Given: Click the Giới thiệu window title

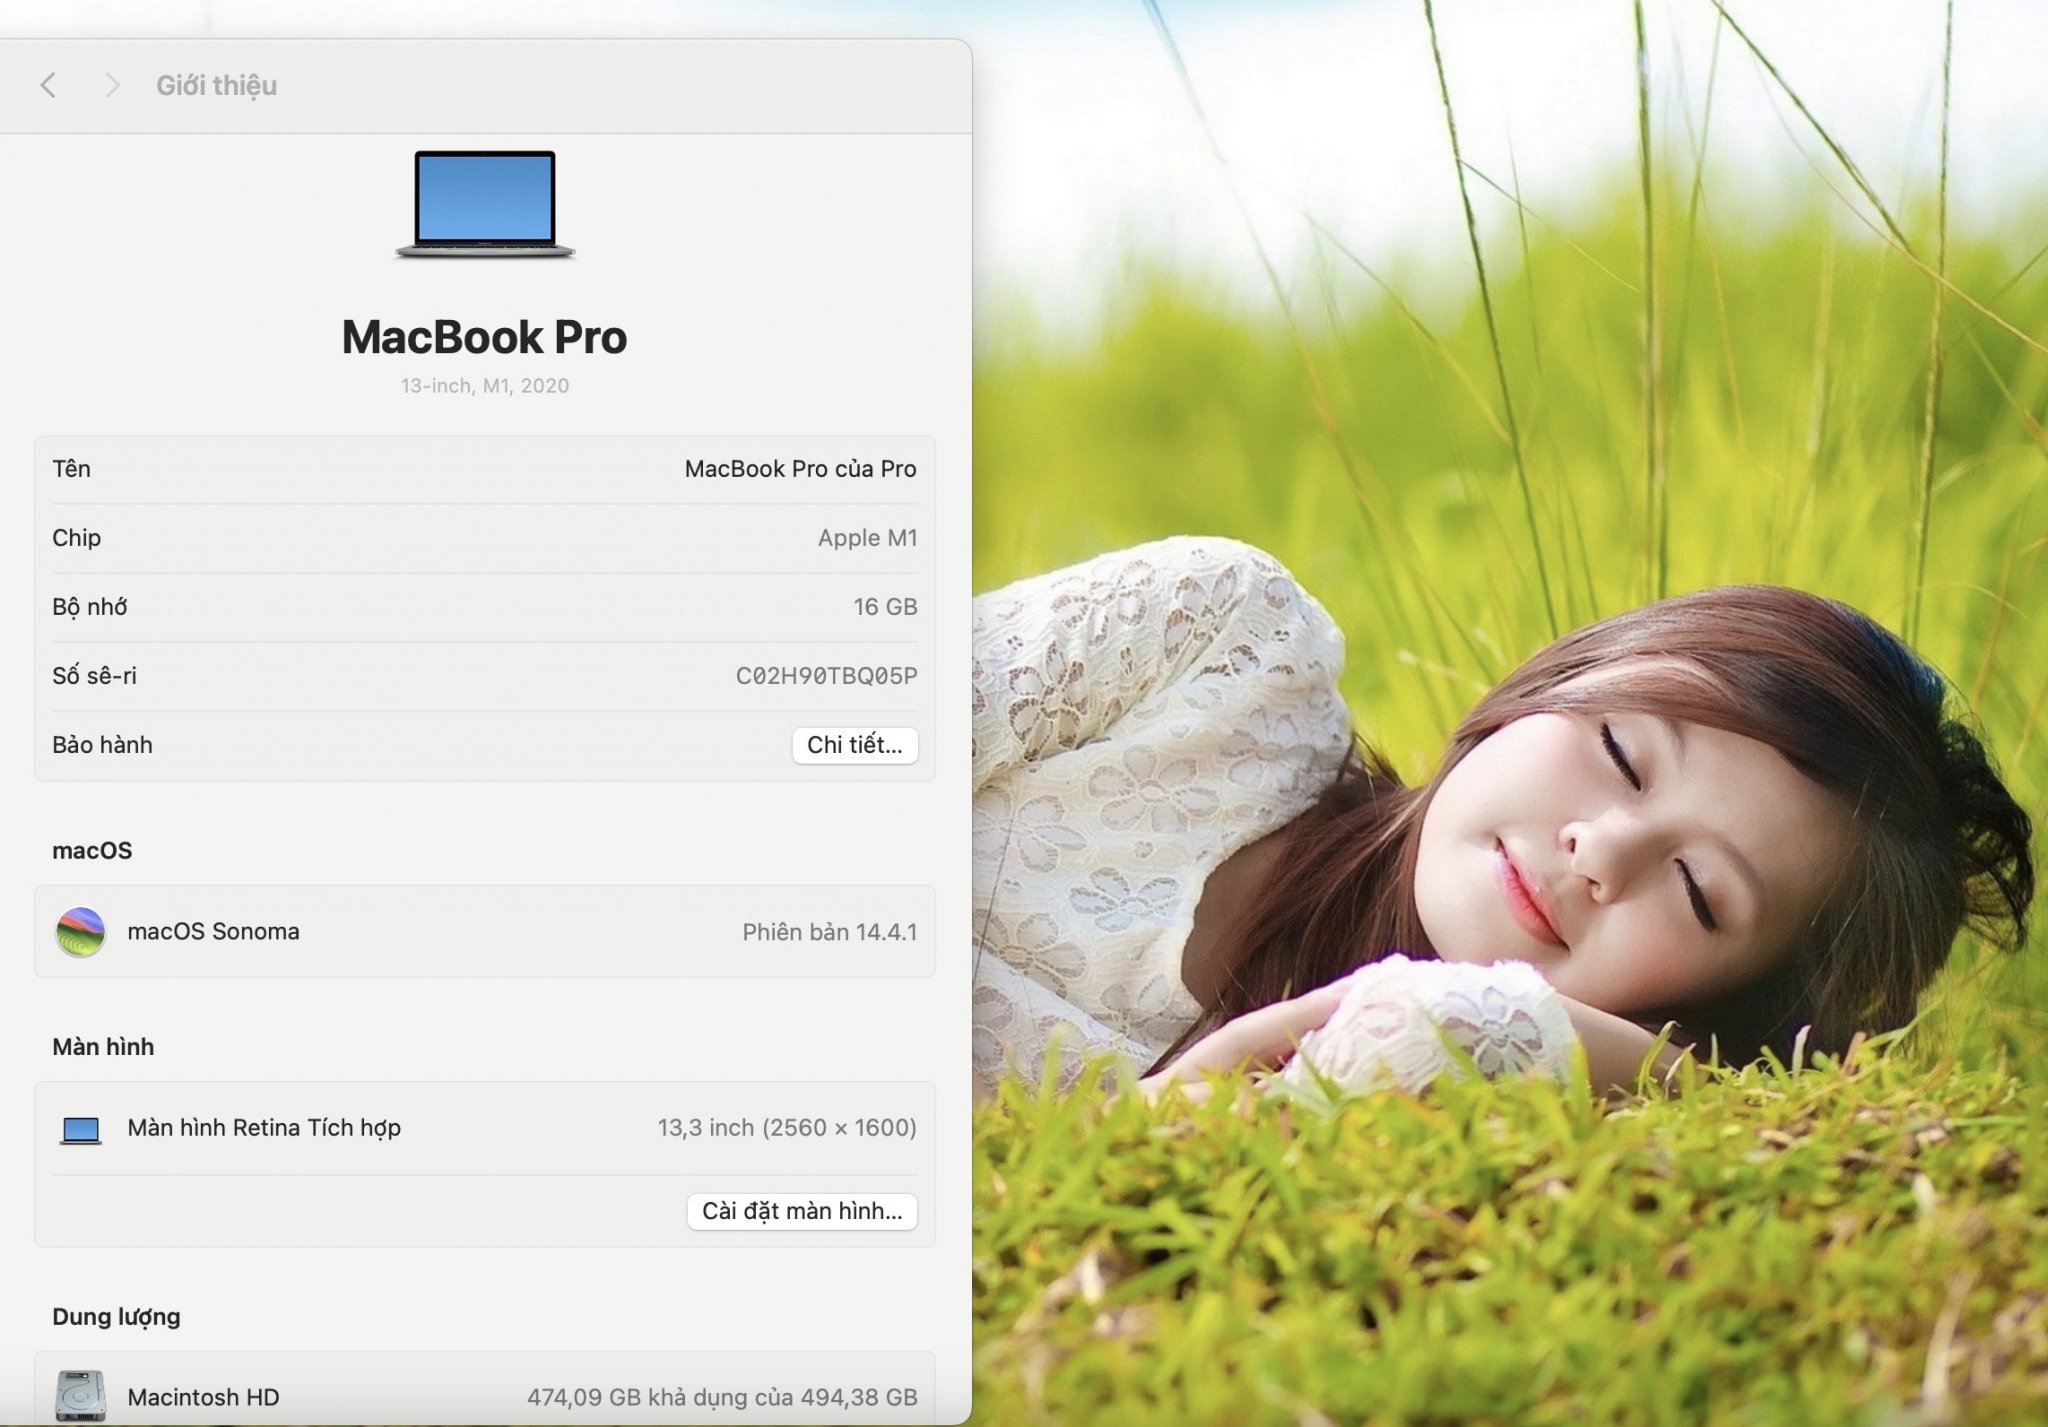Looking at the screenshot, I should click(x=216, y=86).
